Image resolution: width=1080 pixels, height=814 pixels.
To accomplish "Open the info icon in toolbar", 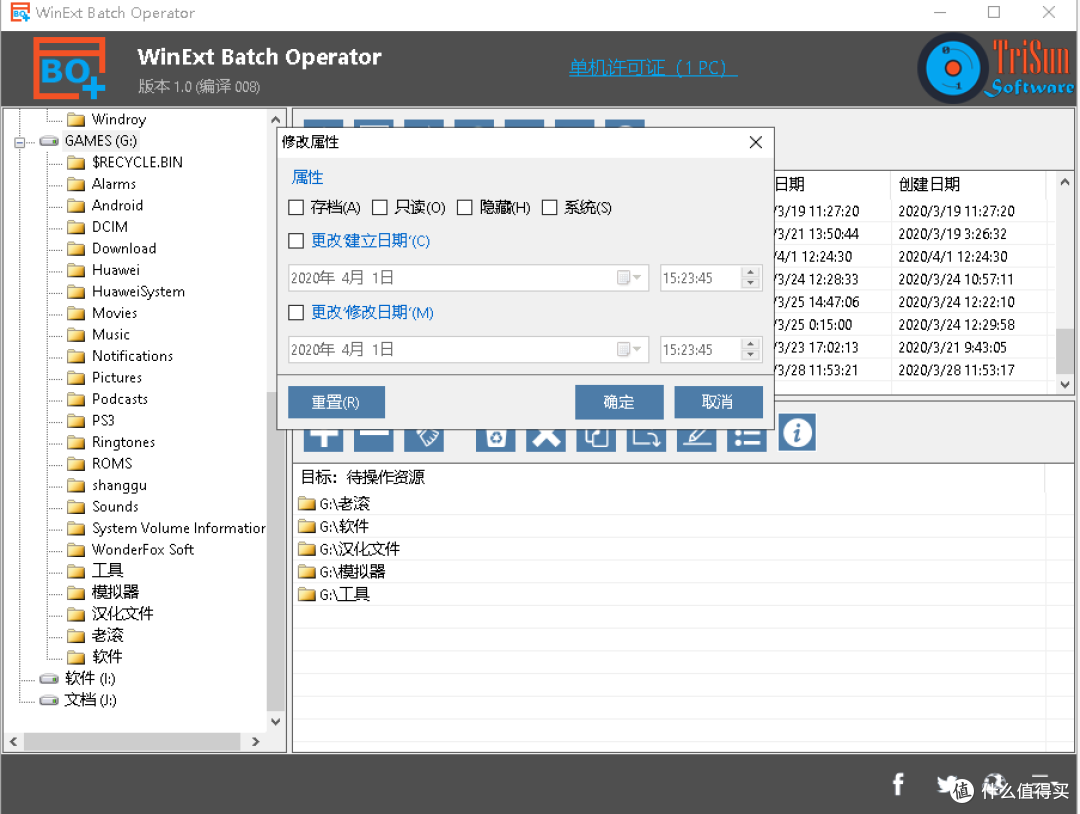I will (797, 433).
